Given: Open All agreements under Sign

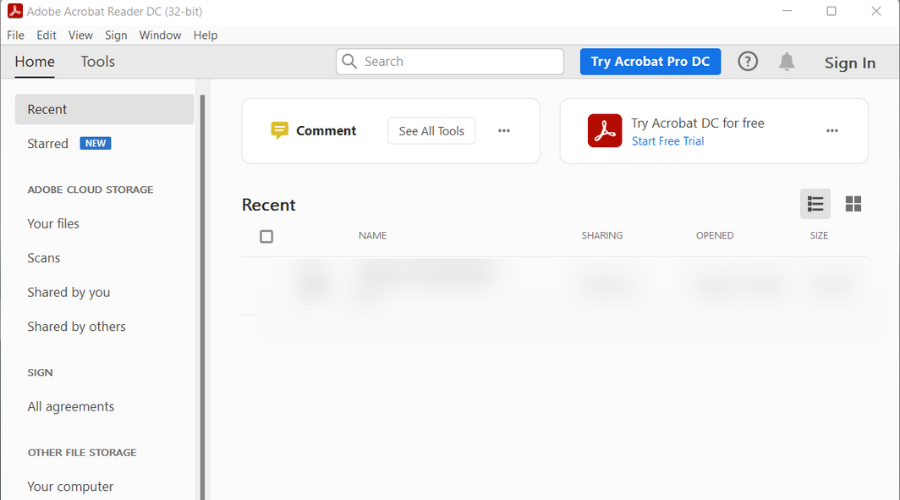Looking at the screenshot, I should pyautogui.click(x=71, y=407).
